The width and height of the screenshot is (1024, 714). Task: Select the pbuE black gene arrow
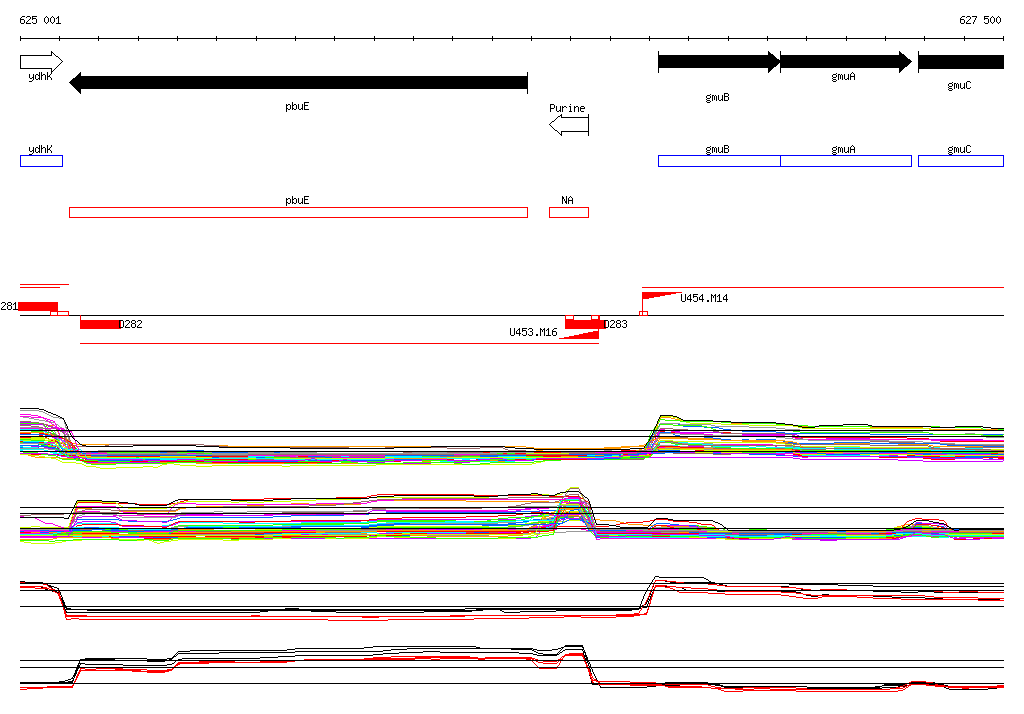click(298, 83)
